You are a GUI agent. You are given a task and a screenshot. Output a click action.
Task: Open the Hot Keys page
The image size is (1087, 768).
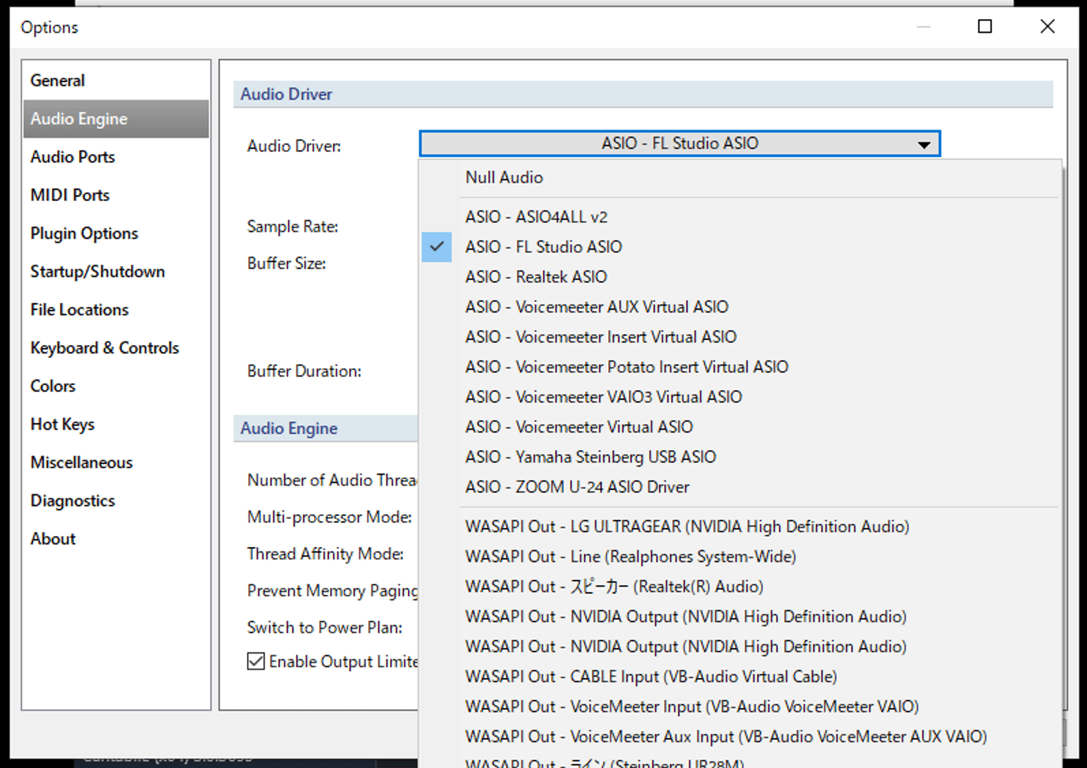coord(116,424)
